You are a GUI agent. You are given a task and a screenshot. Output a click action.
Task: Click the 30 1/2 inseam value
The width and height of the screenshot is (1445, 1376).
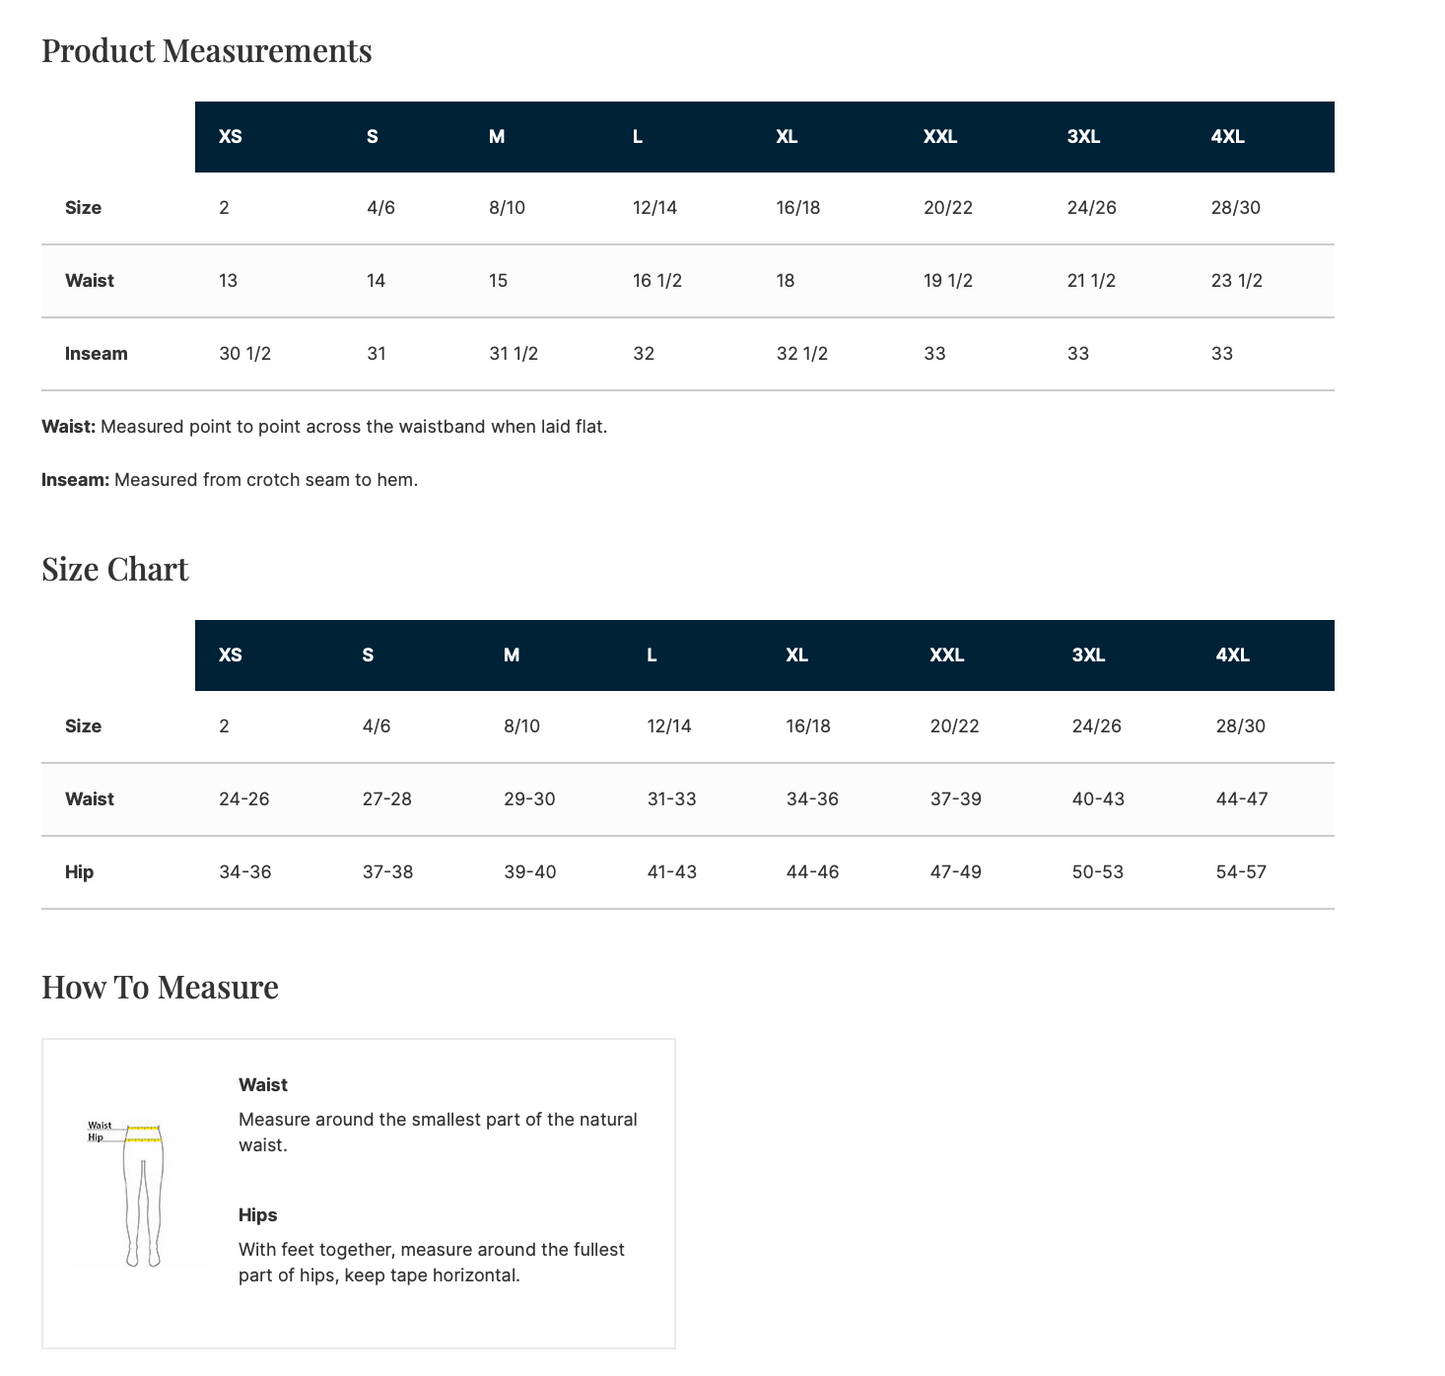point(245,354)
